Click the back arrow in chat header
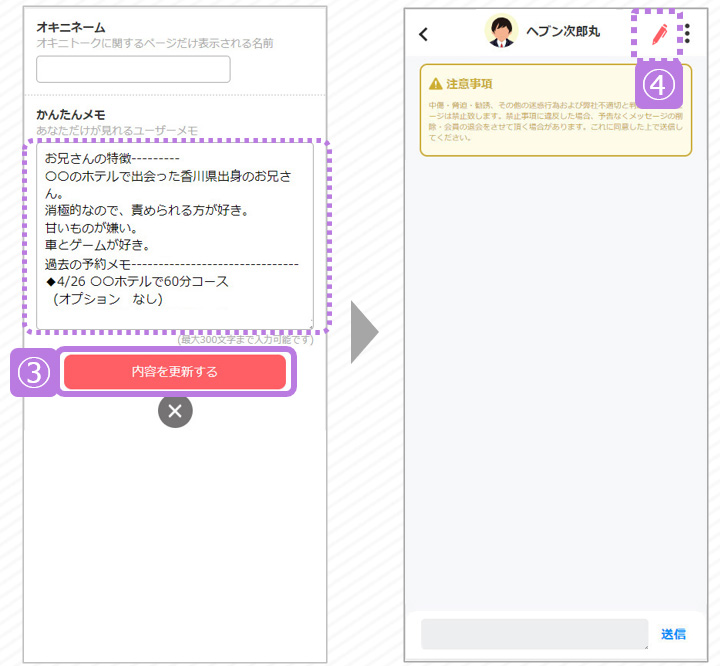The height and width of the screenshot is (666, 720). coord(423,35)
